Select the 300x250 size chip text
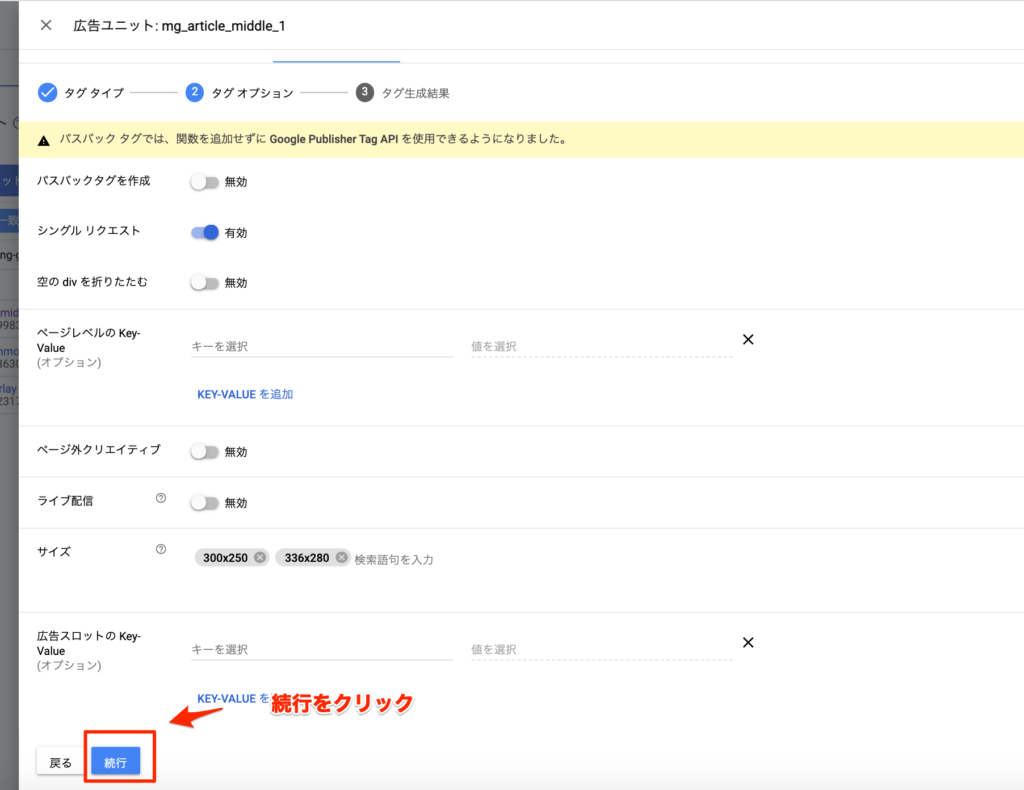 [x=225, y=558]
